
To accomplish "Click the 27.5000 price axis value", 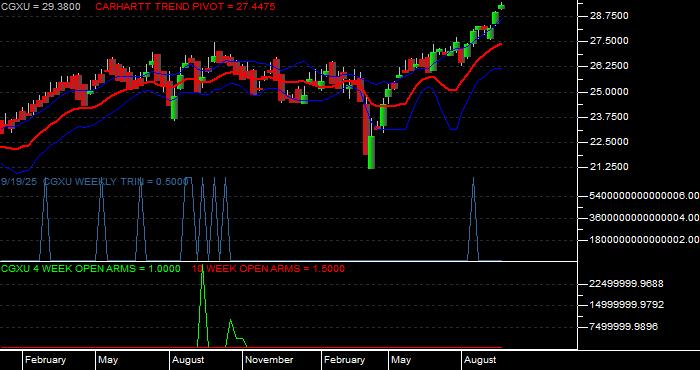I will [x=608, y=41].
